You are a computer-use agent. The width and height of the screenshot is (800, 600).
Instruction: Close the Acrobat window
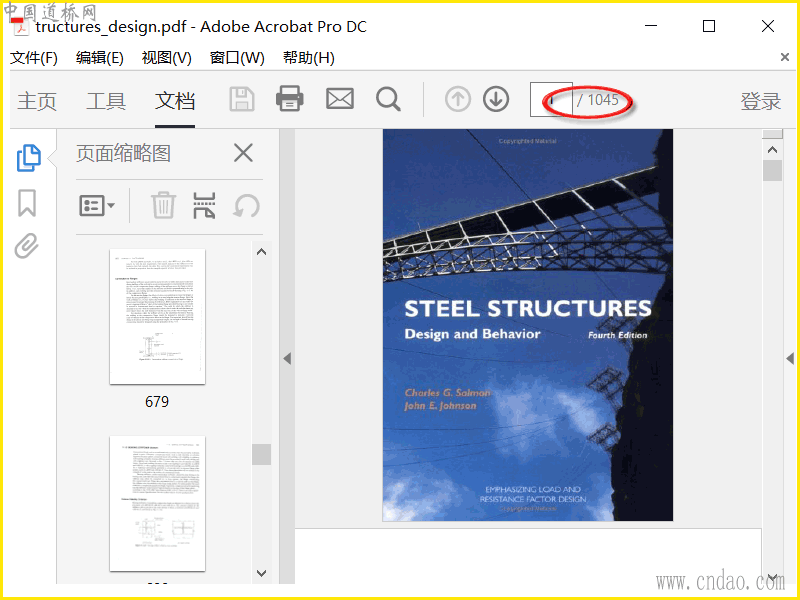pyautogui.click(x=768, y=26)
